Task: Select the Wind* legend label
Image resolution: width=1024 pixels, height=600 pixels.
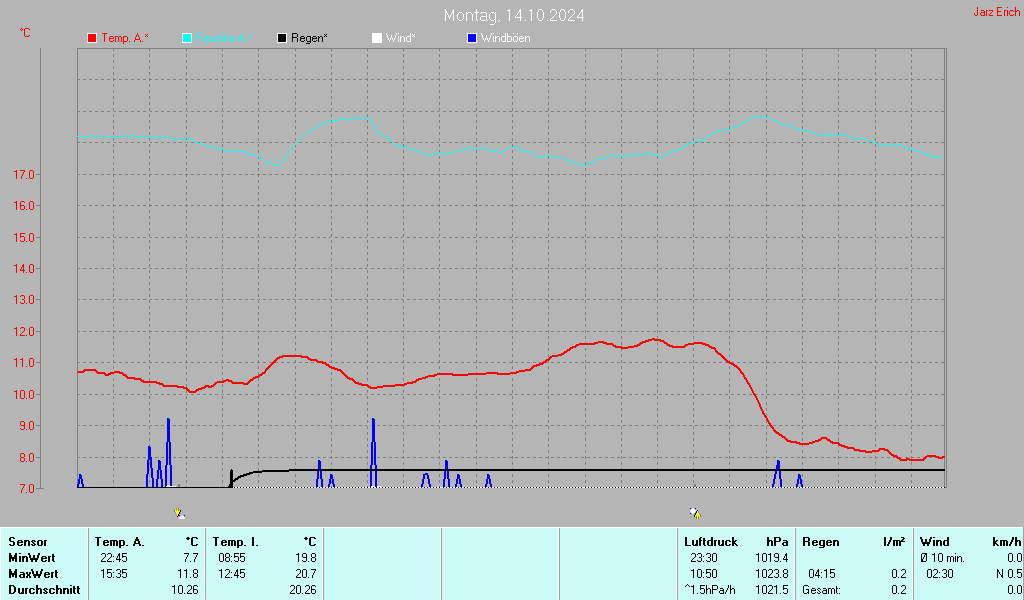Action: point(401,38)
